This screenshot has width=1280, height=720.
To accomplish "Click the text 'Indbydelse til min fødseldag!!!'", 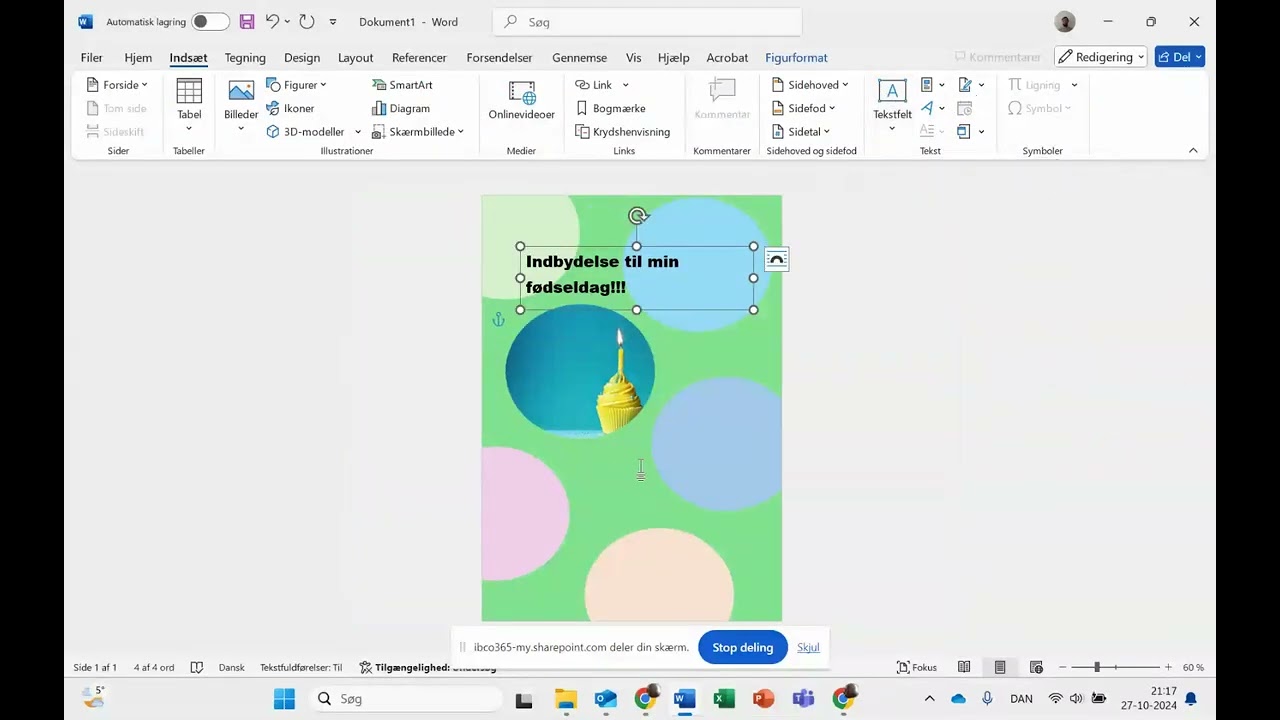I will 602,274.
